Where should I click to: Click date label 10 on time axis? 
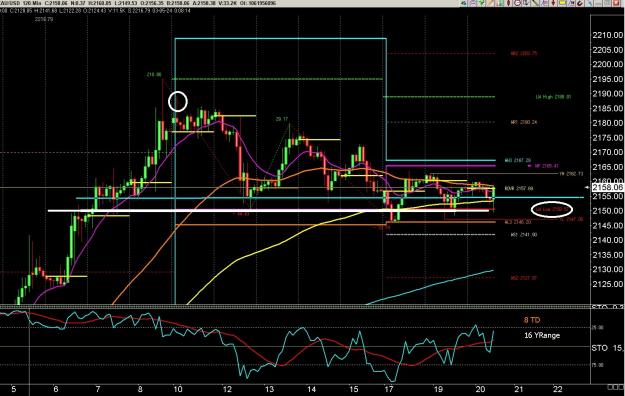click(178, 389)
